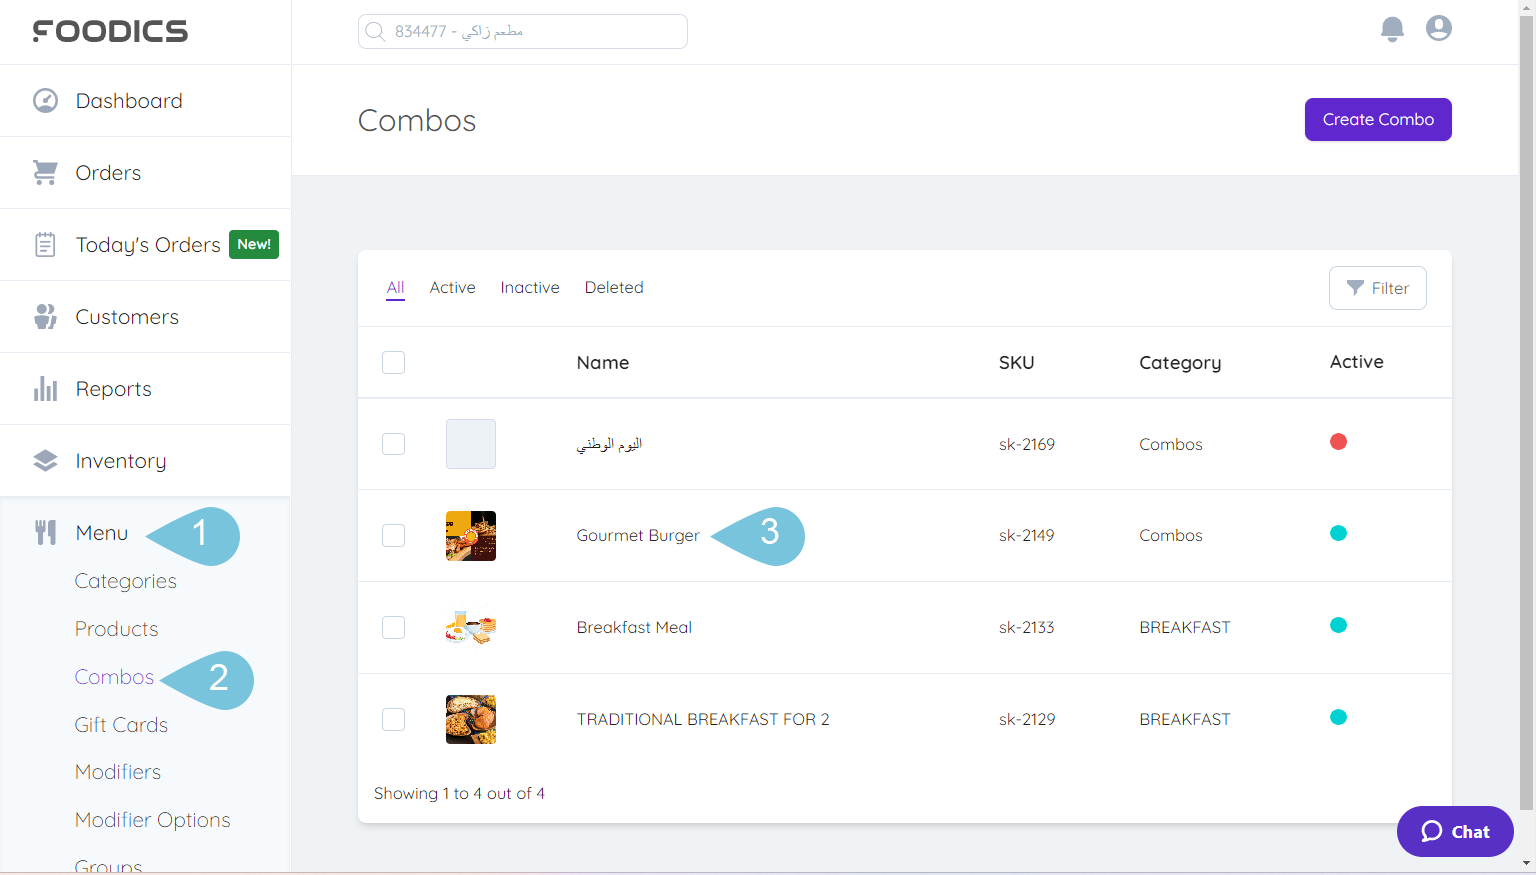Open the Customers people icon
This screenshot has height=875, width=1536.
[45, 316]
